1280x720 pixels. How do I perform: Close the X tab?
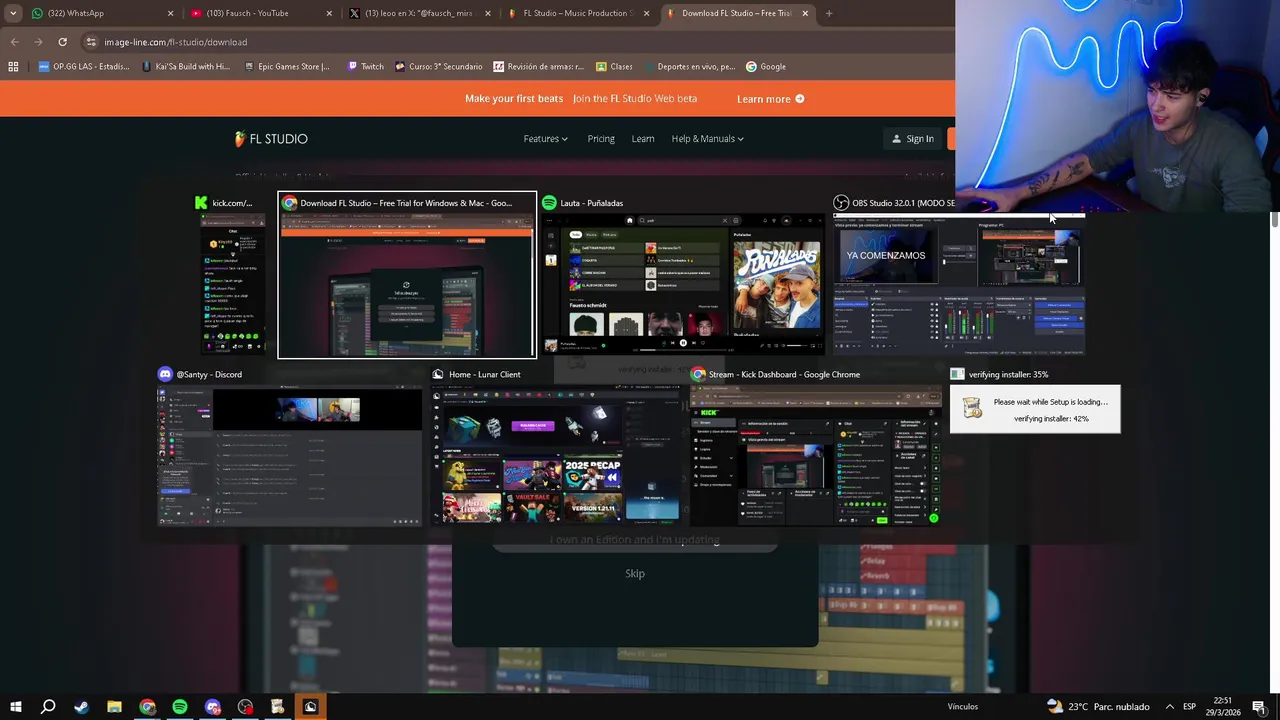coord(488,13)
